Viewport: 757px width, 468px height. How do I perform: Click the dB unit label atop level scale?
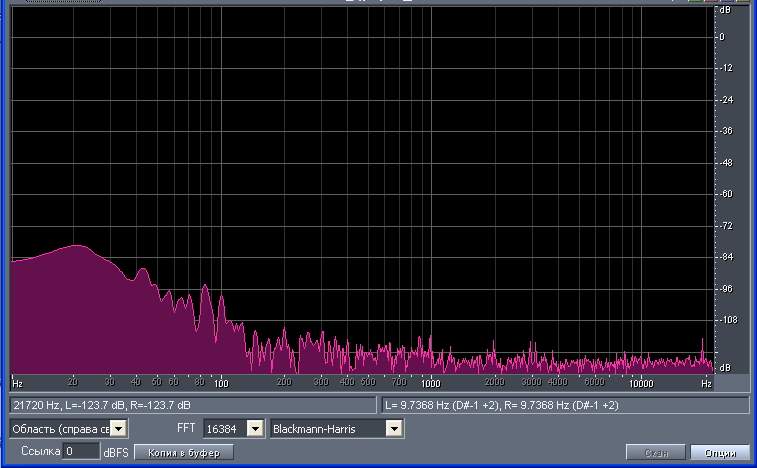click(x=724, y=10)
